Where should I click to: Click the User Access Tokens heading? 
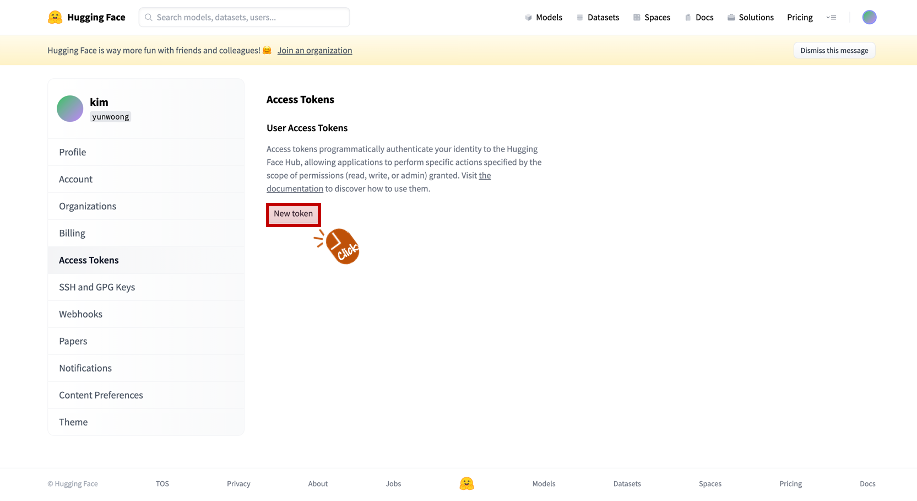307,128
